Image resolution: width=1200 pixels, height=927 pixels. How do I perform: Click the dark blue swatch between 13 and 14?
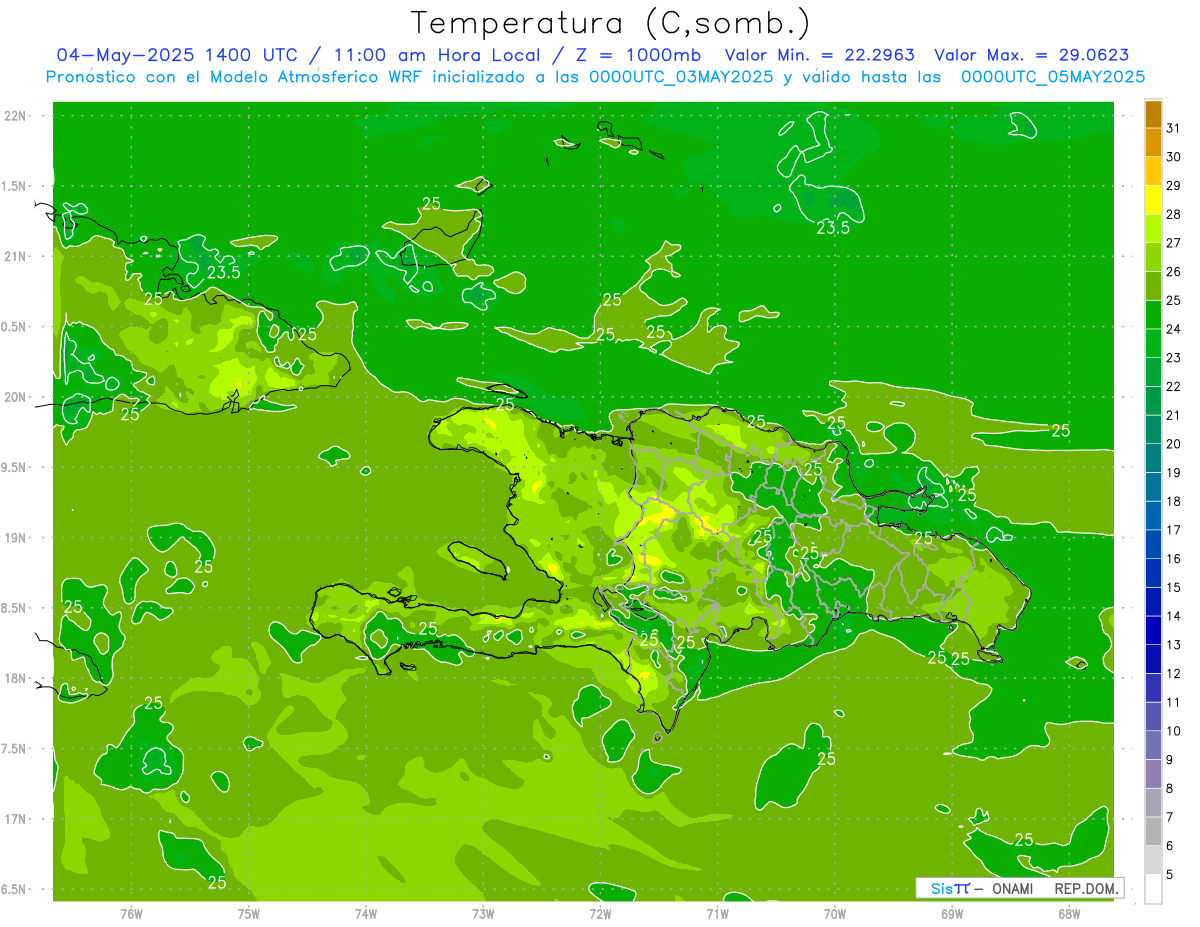[x=1153, y=630]
